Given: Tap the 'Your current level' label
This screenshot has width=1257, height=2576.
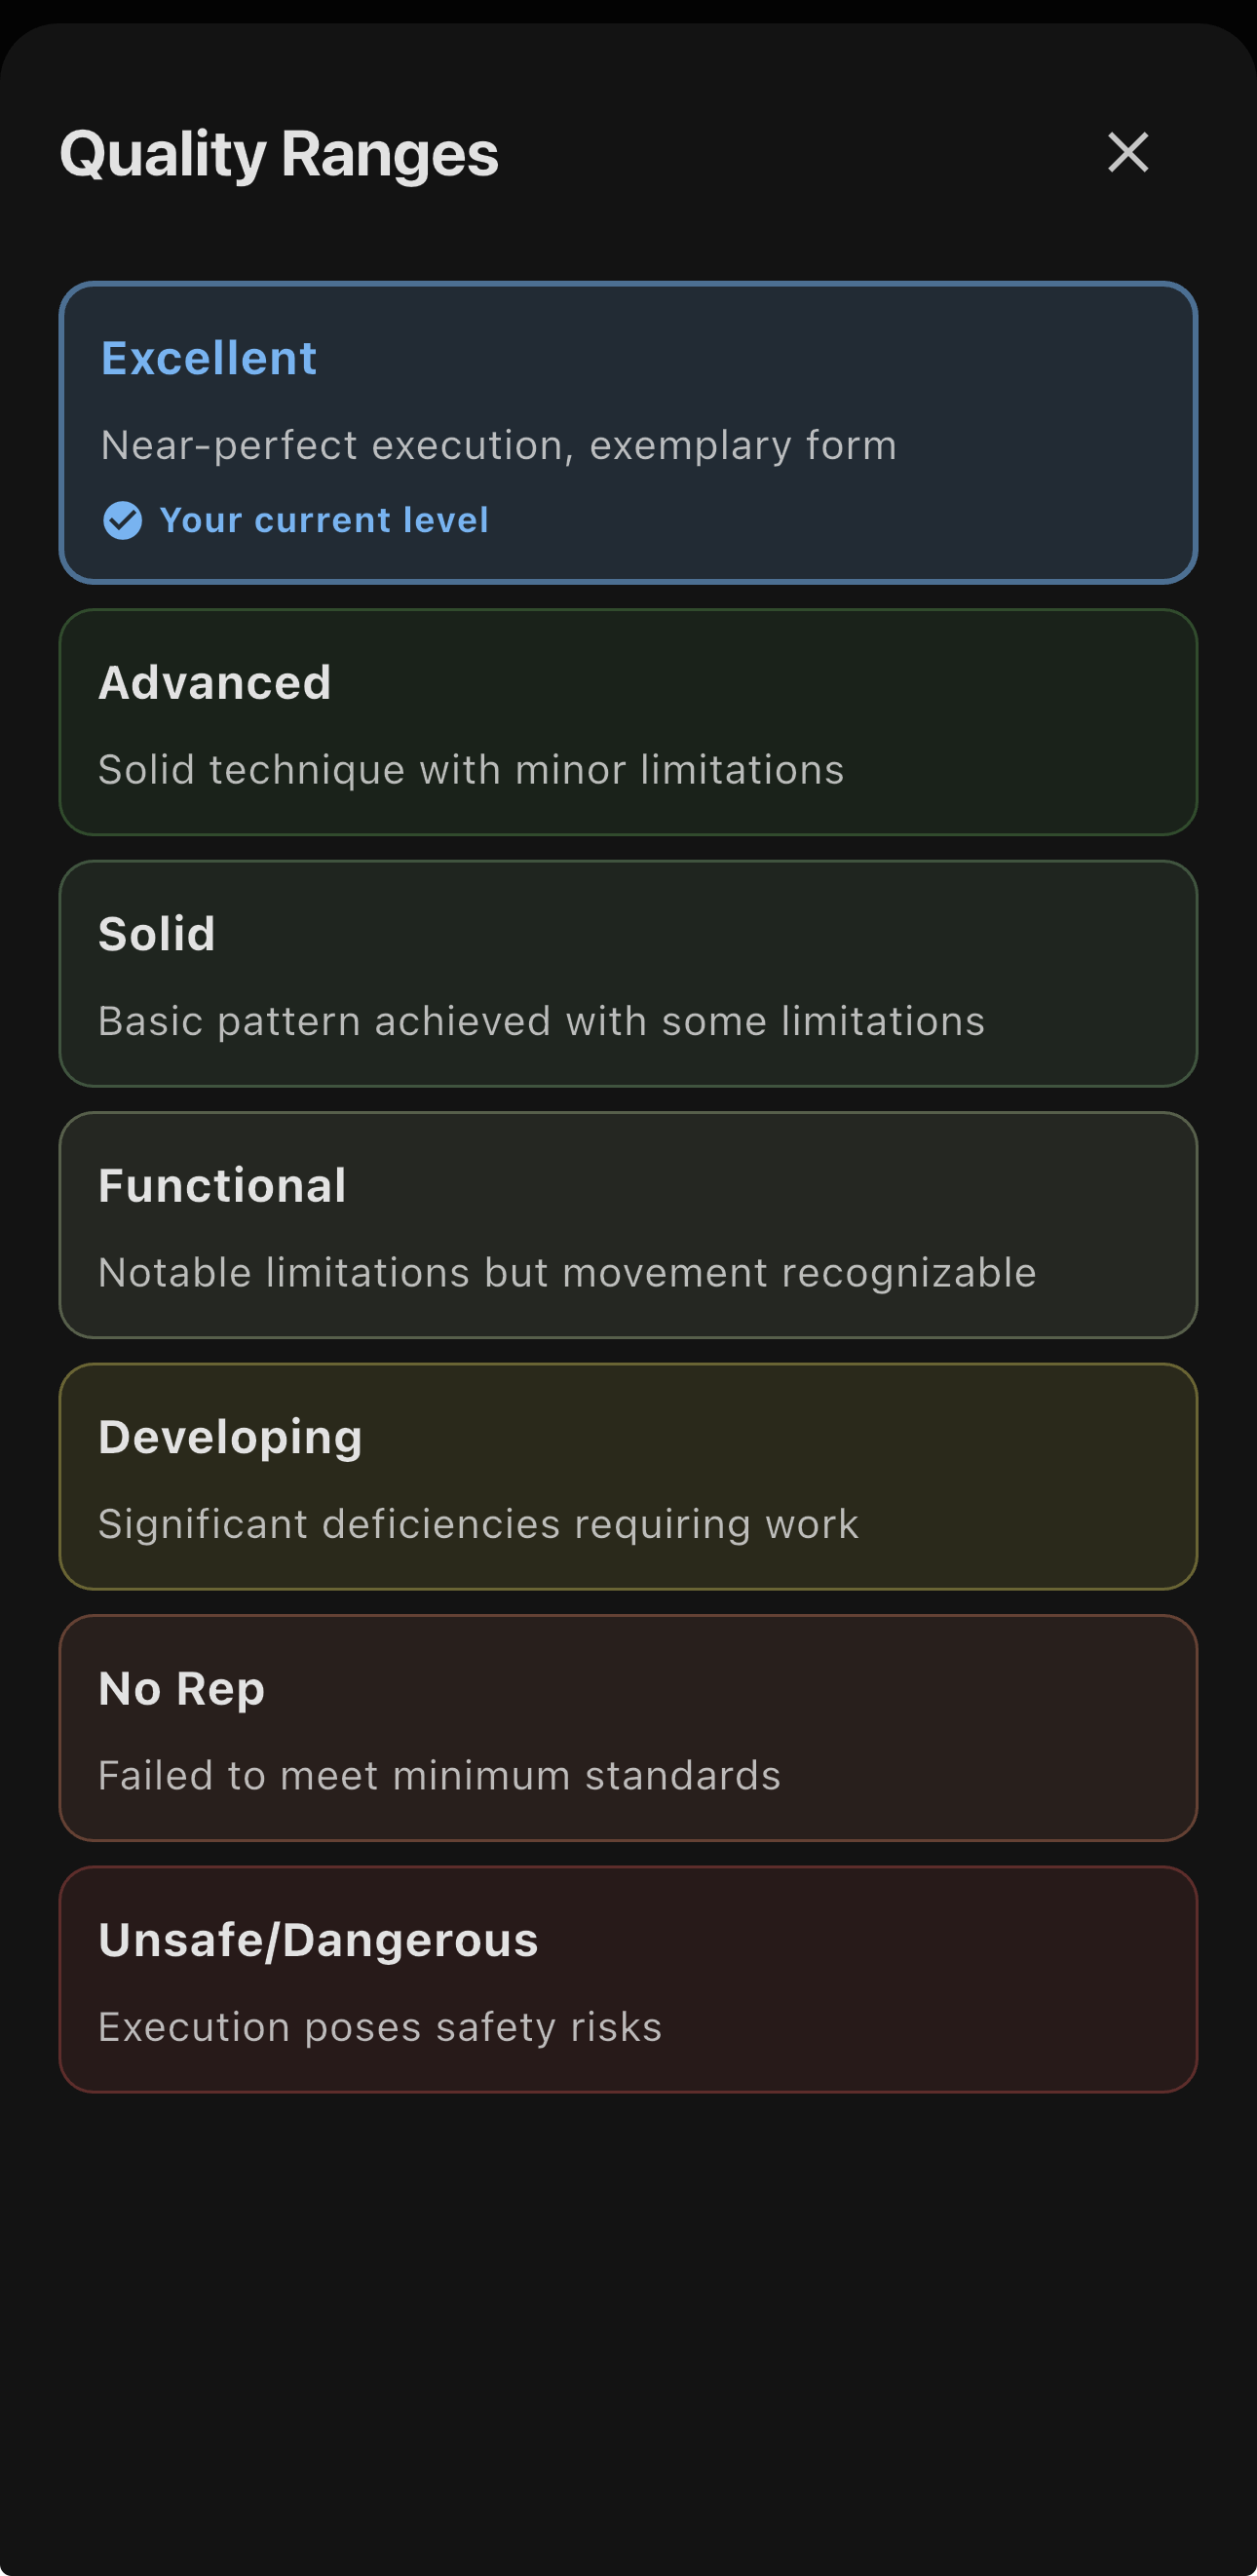Looking at the screenshot, I should click(x=324, y=520).
